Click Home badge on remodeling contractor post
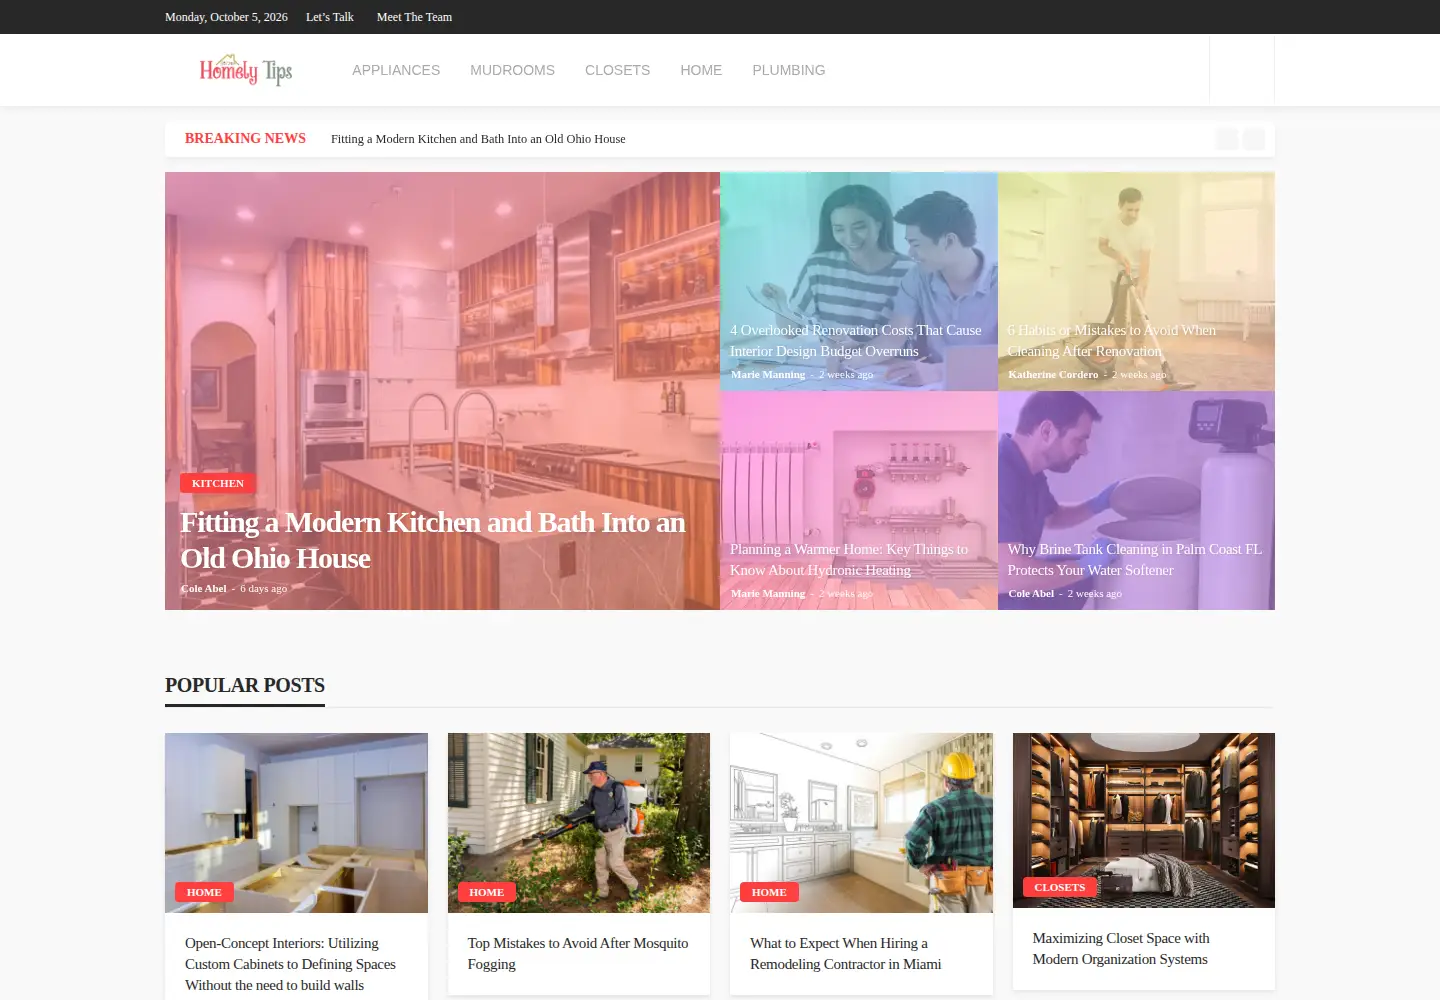The height and width of the screenshot is (1000, 1440). click(769, 892)
